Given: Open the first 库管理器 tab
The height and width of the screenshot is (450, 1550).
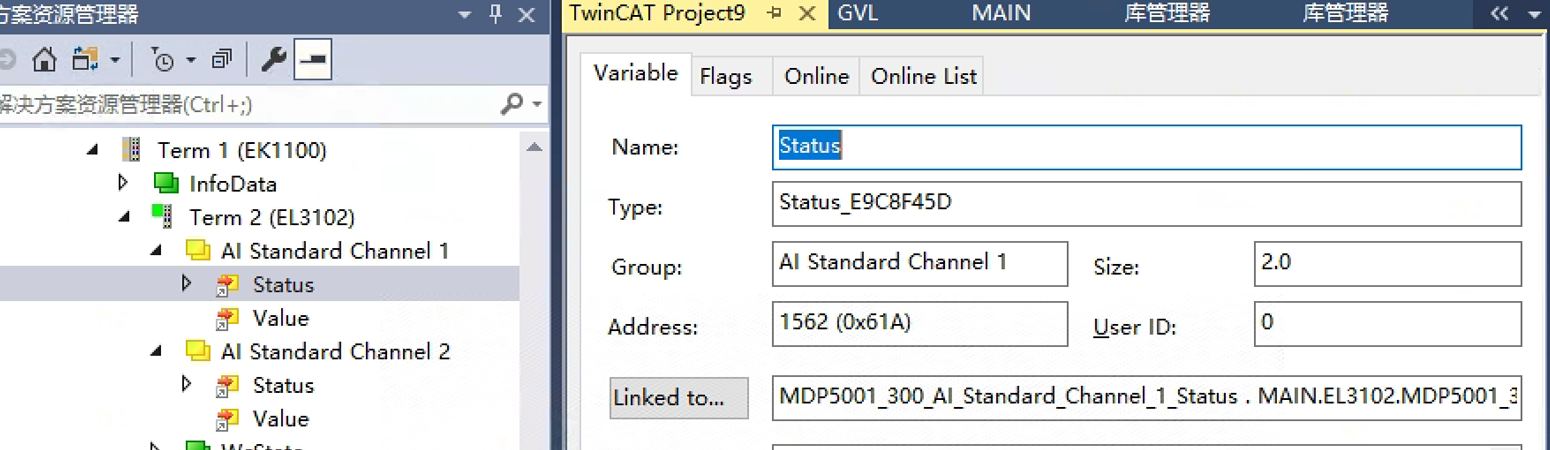Looking at the screenshot, I should coord(1167,13).
